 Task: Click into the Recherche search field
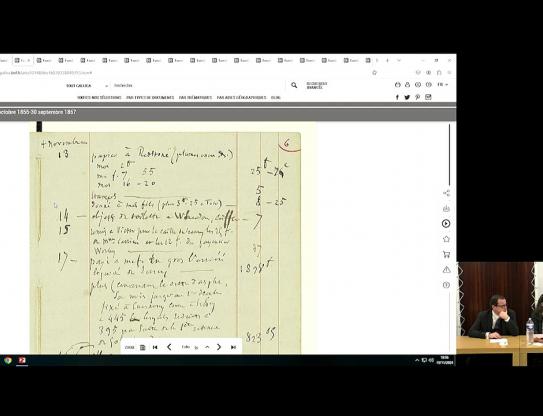197,85
